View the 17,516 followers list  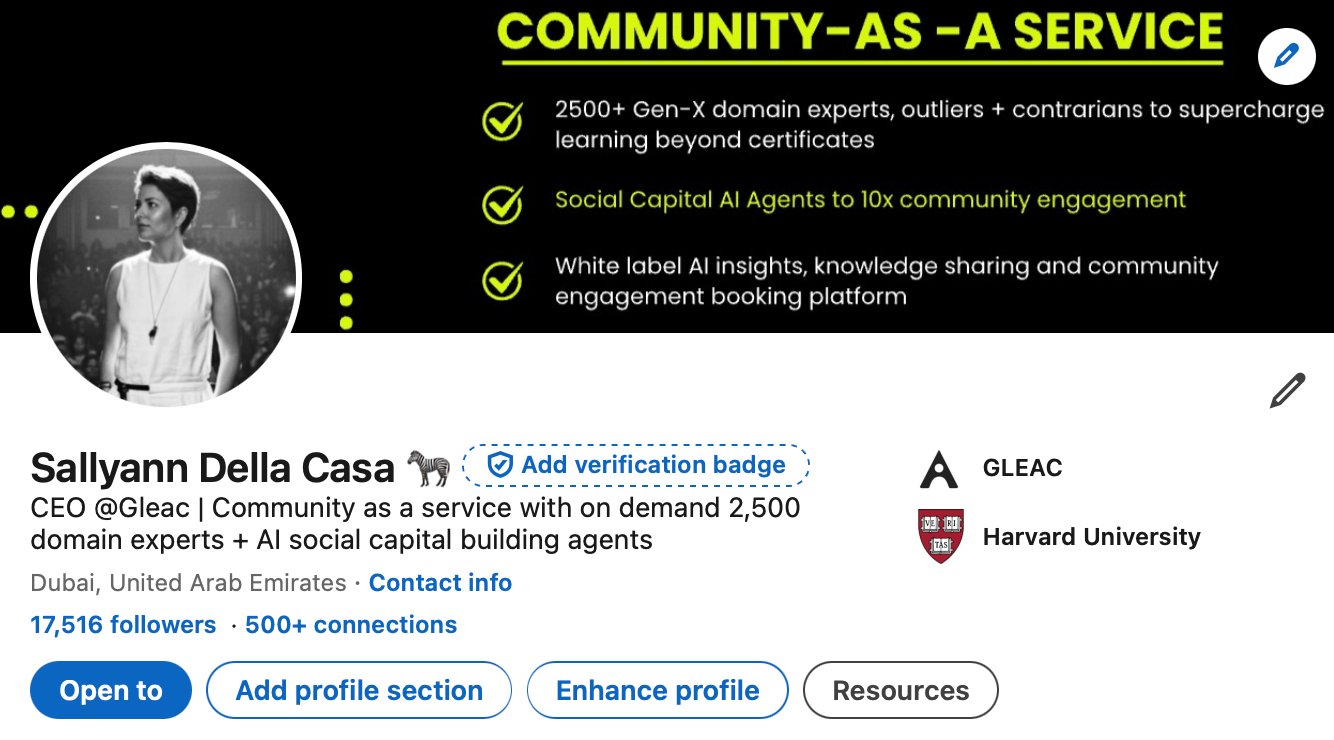point(123,625)
